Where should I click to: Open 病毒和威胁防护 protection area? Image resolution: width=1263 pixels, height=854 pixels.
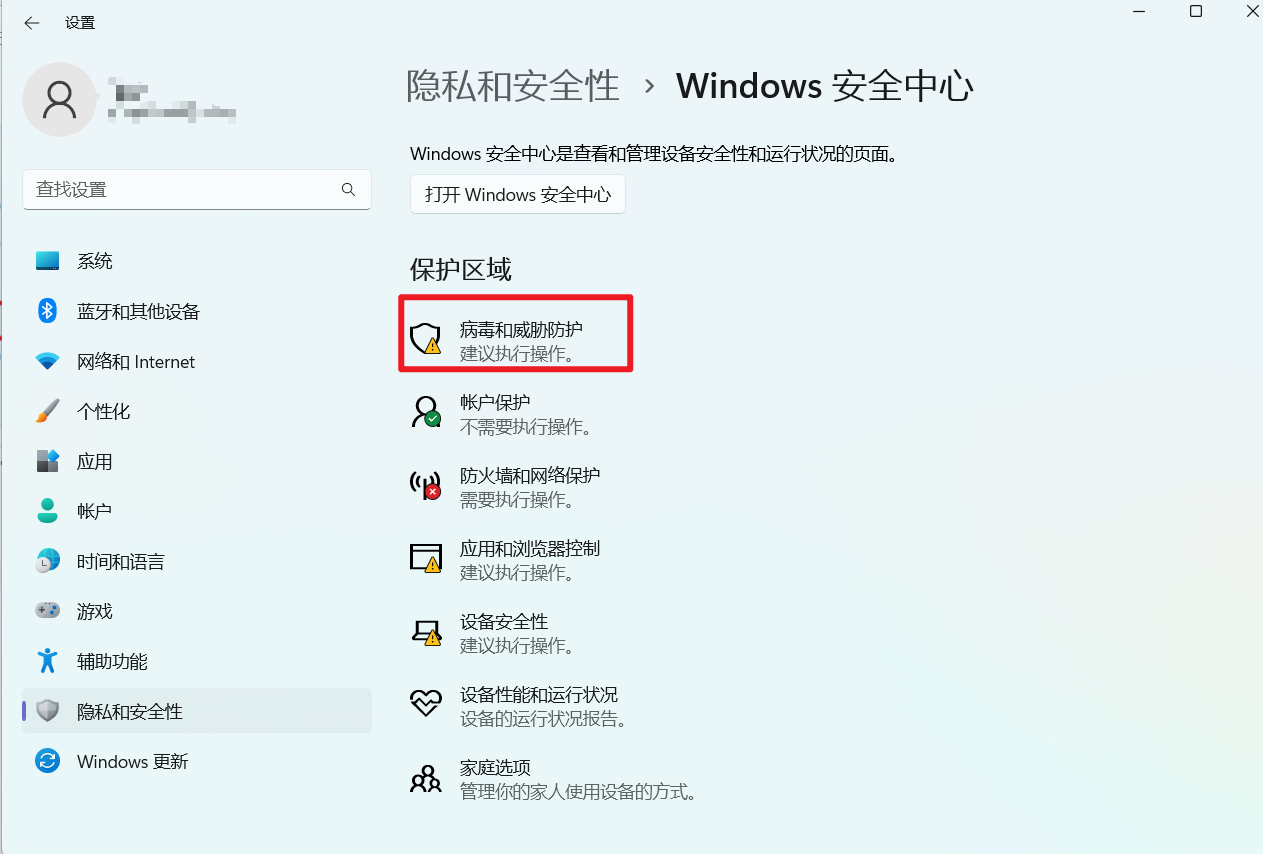(x=516, y=340)
